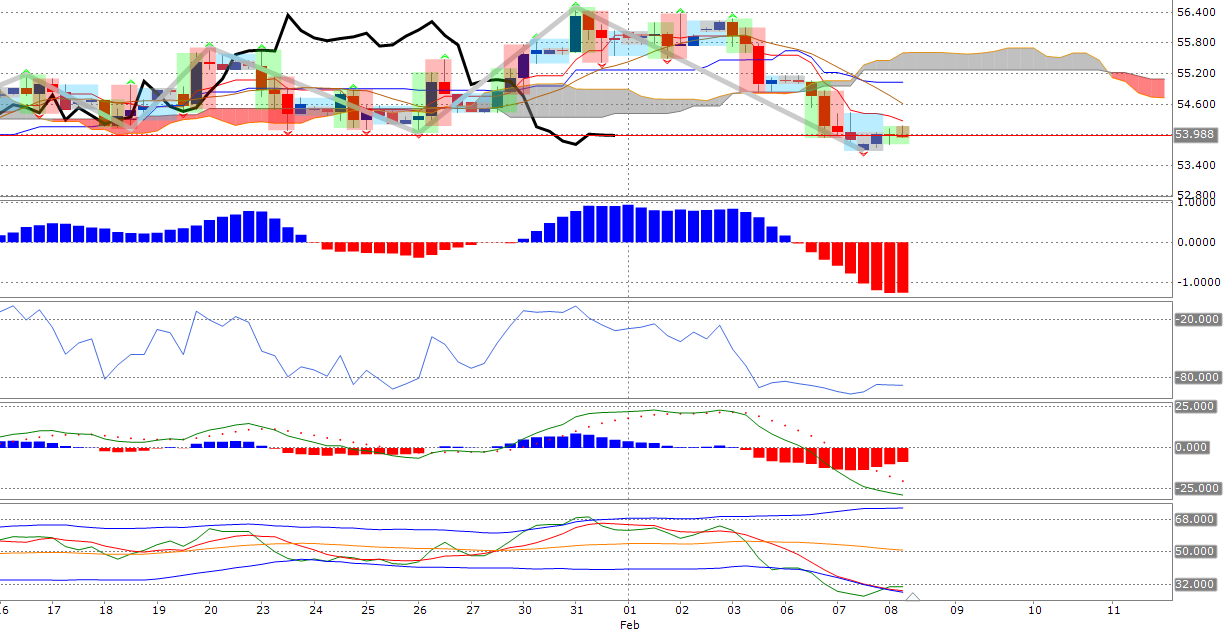Screen dimensions: 1225x631
Task: Click the 1.0000 axis label of histogram panel
Action: pos(1194,202)
